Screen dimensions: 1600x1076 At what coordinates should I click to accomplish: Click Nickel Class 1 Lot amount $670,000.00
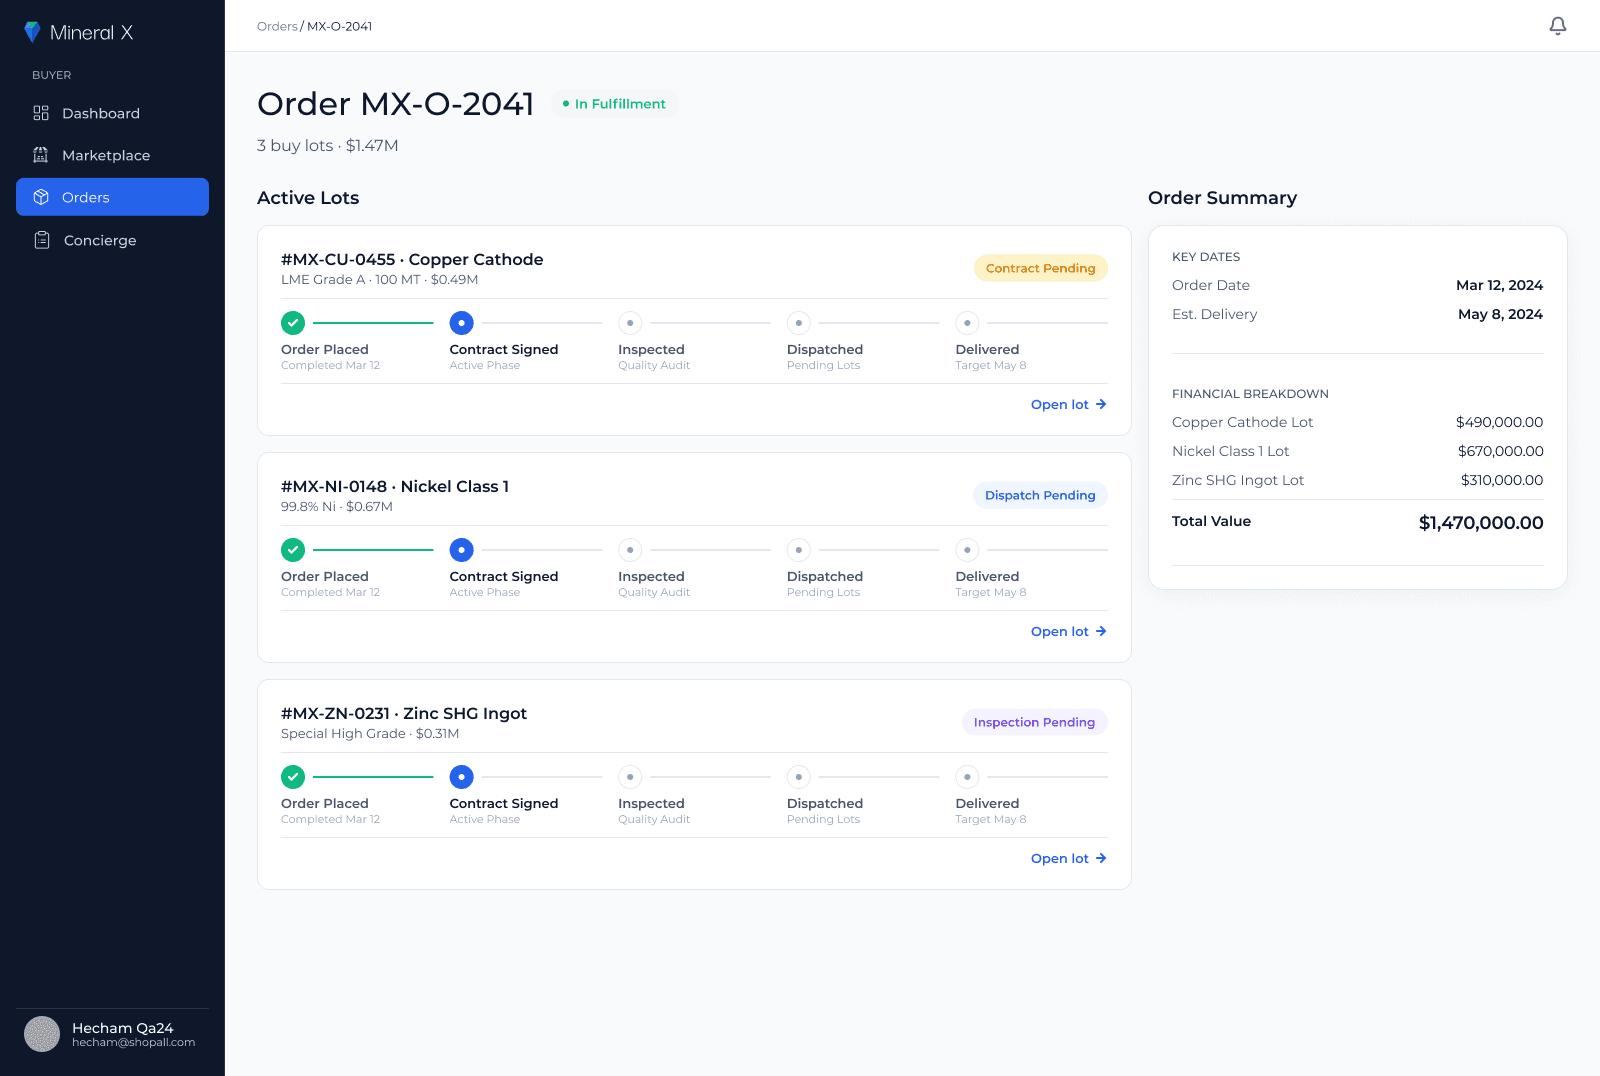[1500, 451]
